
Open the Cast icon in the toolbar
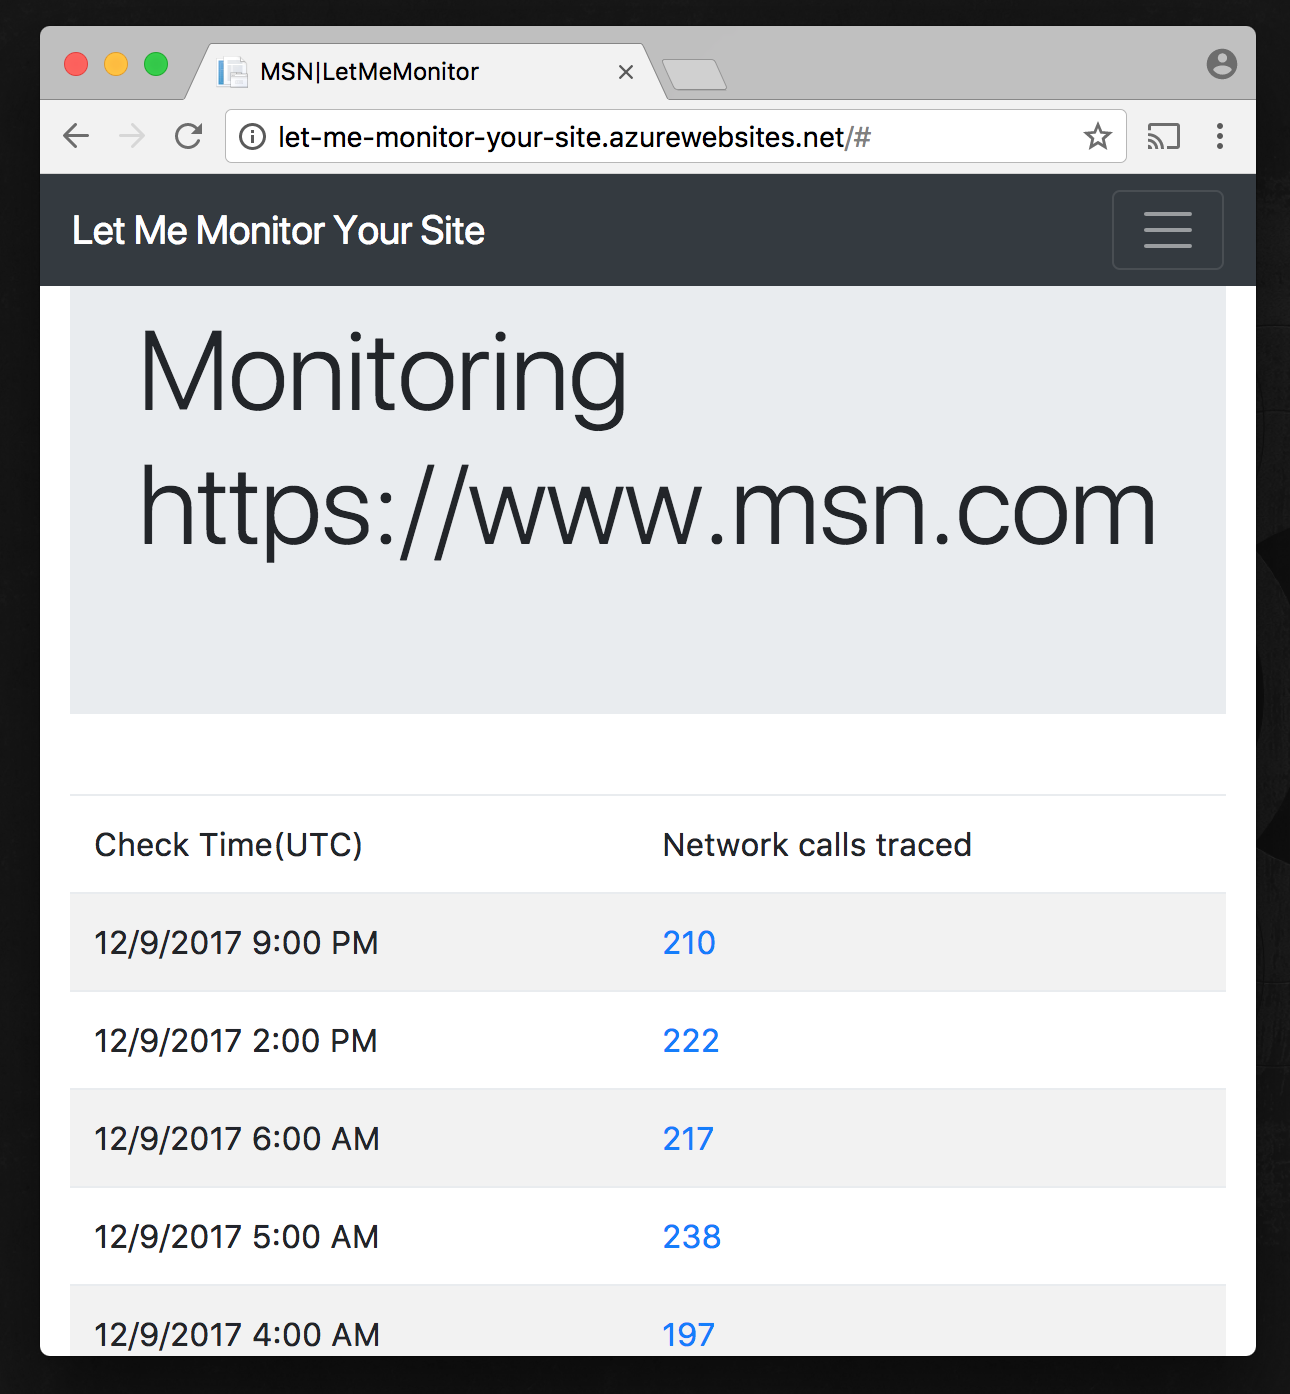[1163, 136]
